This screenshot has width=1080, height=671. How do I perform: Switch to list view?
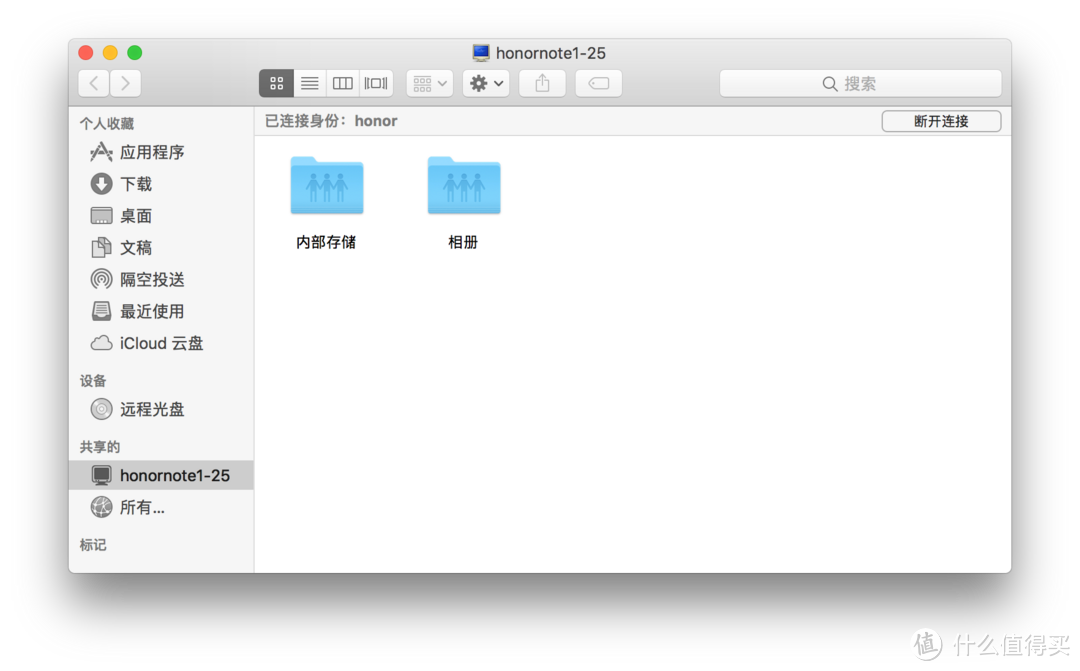point(310,83)
